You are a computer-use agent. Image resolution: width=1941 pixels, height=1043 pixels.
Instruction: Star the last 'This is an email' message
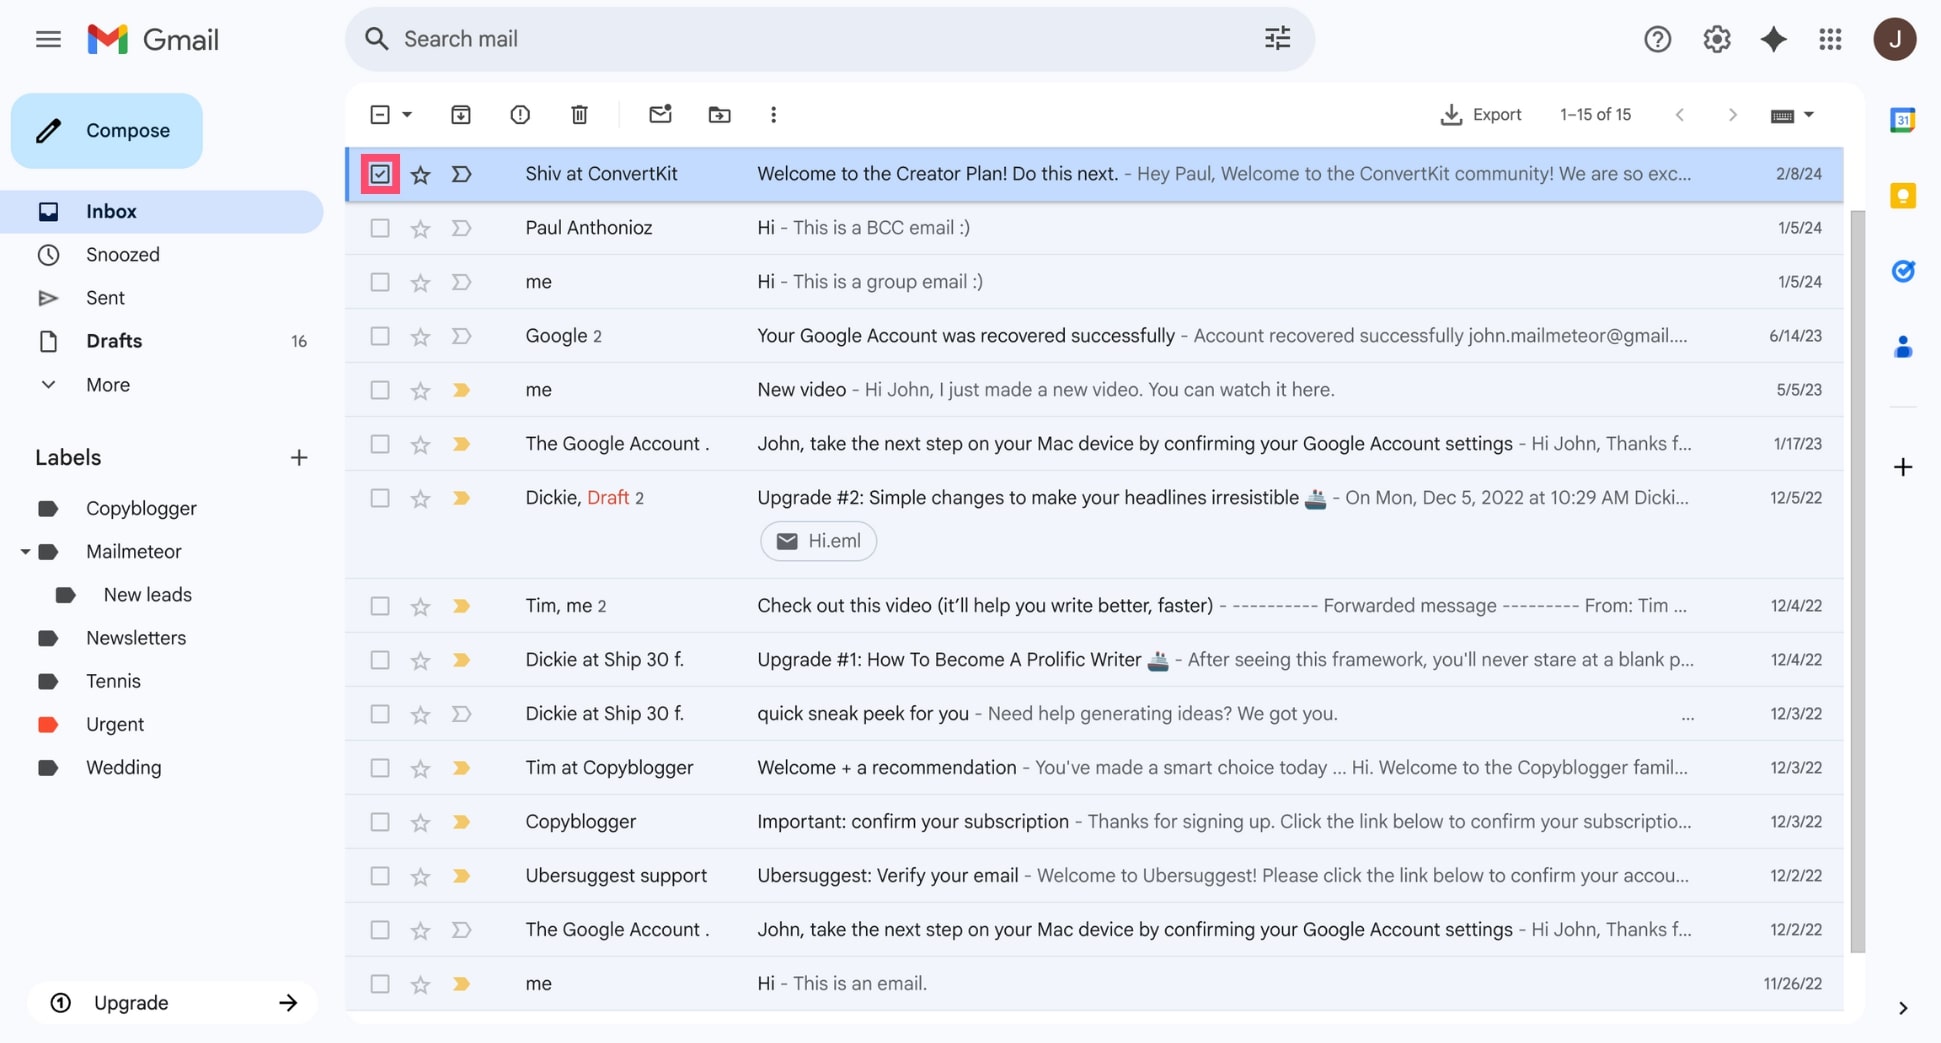tap(420, 985)
